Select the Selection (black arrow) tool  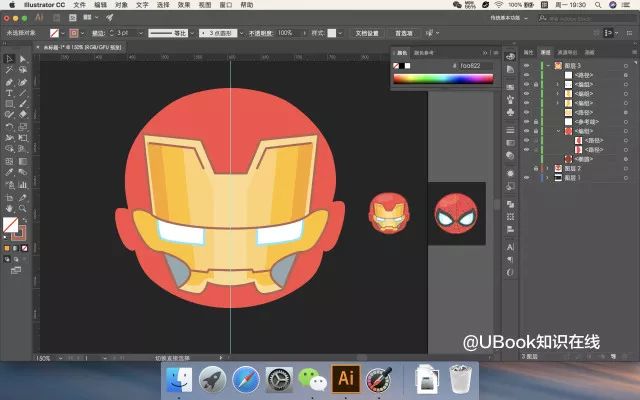coord(9,59)
